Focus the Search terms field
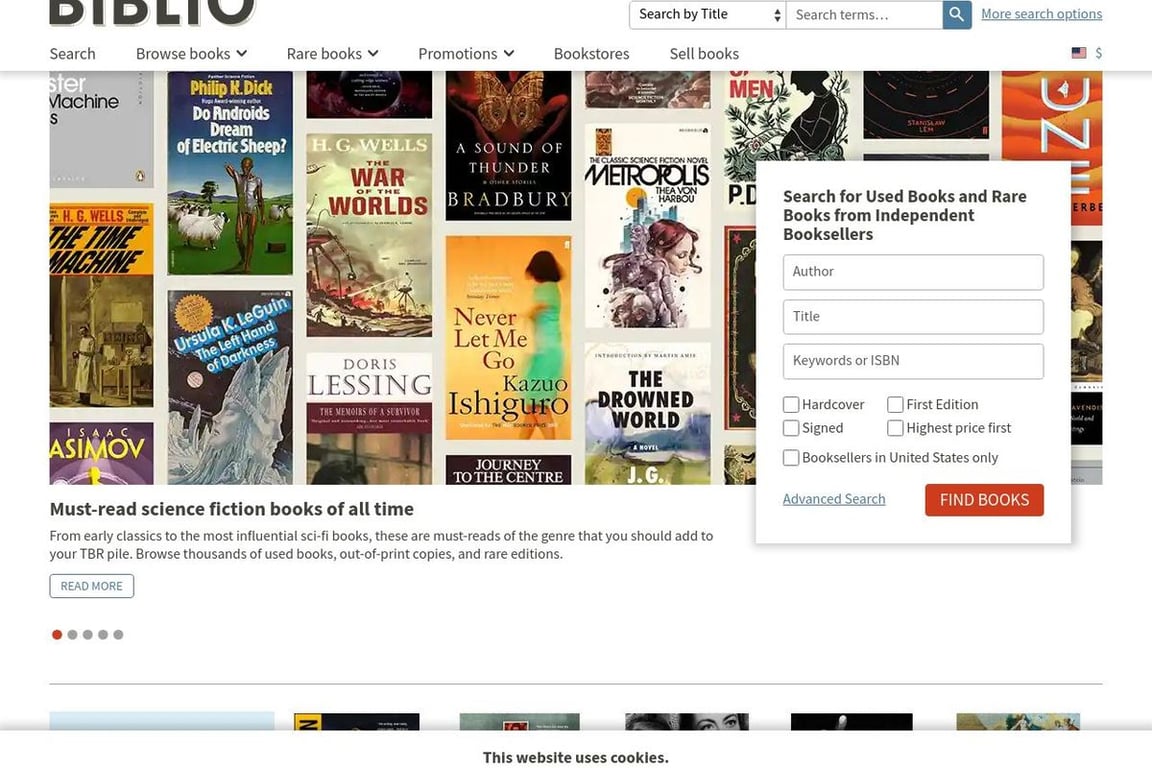1152x768 pixels. pos(864,15)
